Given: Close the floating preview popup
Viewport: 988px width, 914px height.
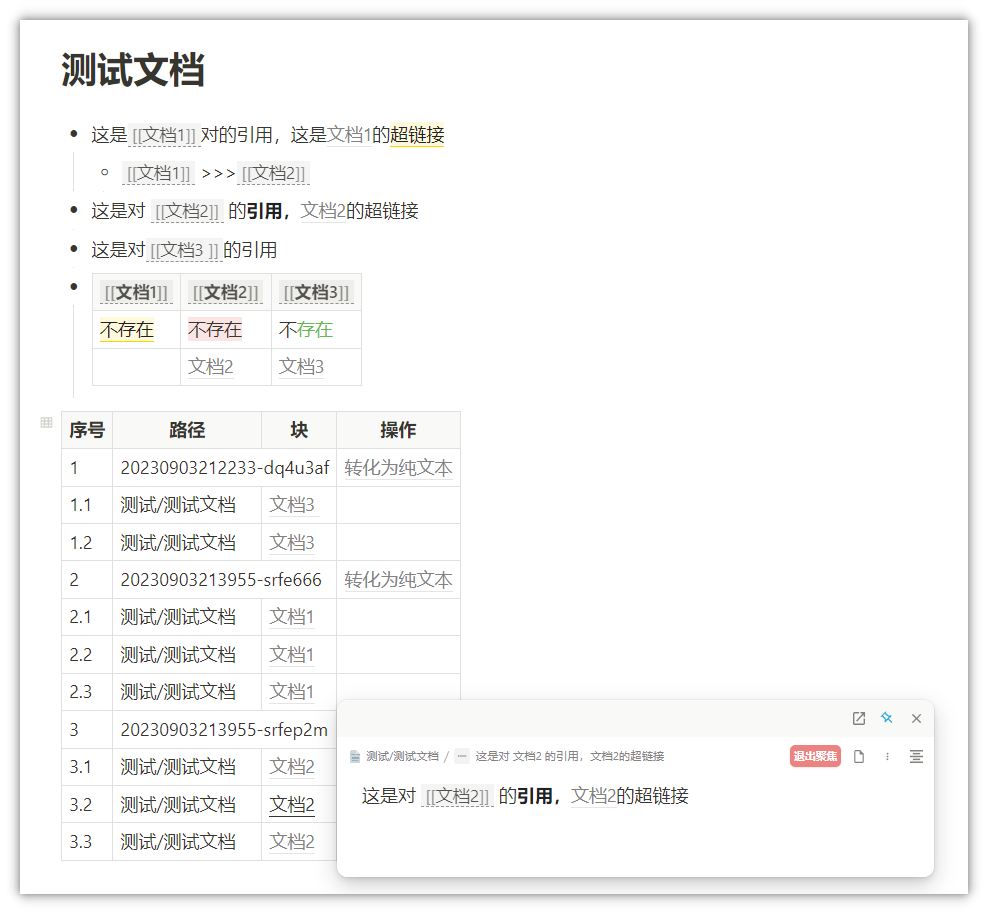Looking at the screenshot, I should (x=916, y=718).
